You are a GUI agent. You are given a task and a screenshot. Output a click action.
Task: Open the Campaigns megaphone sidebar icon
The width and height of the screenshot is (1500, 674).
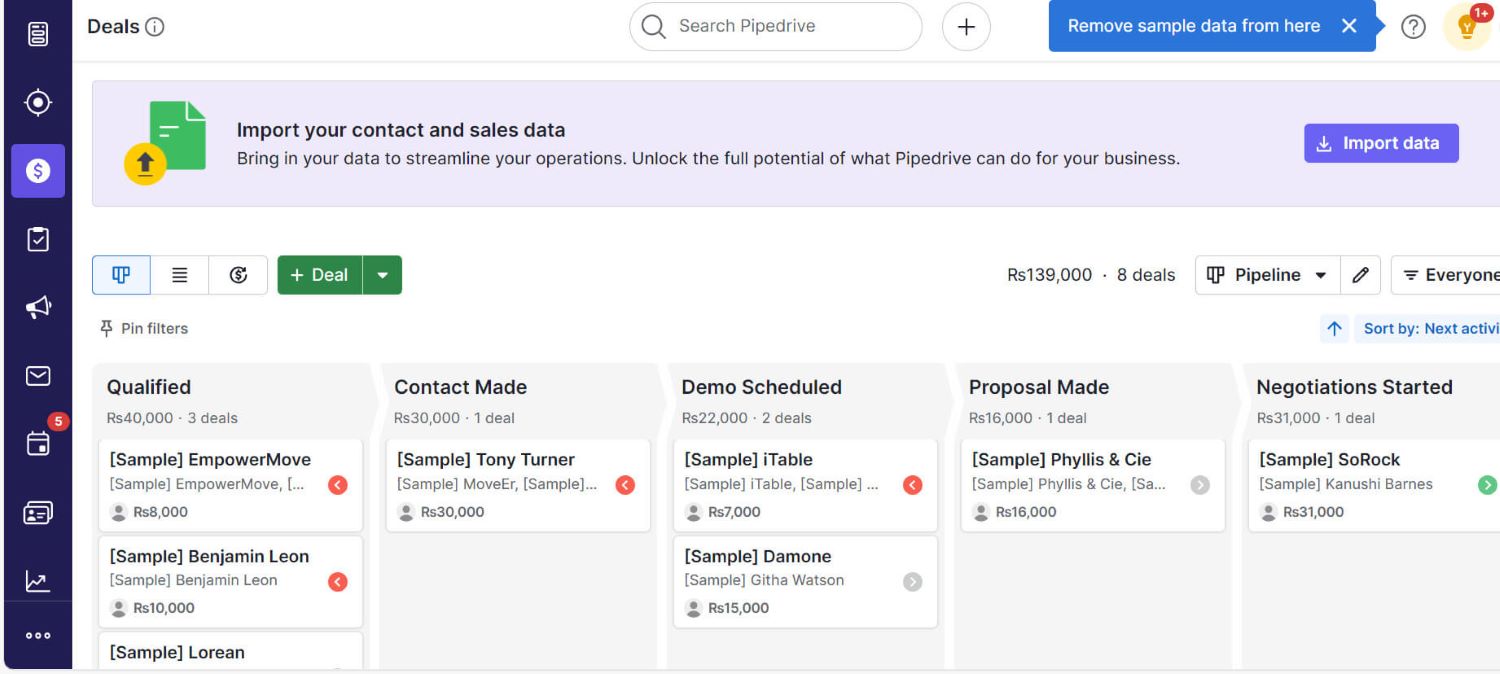coord(38,307)
